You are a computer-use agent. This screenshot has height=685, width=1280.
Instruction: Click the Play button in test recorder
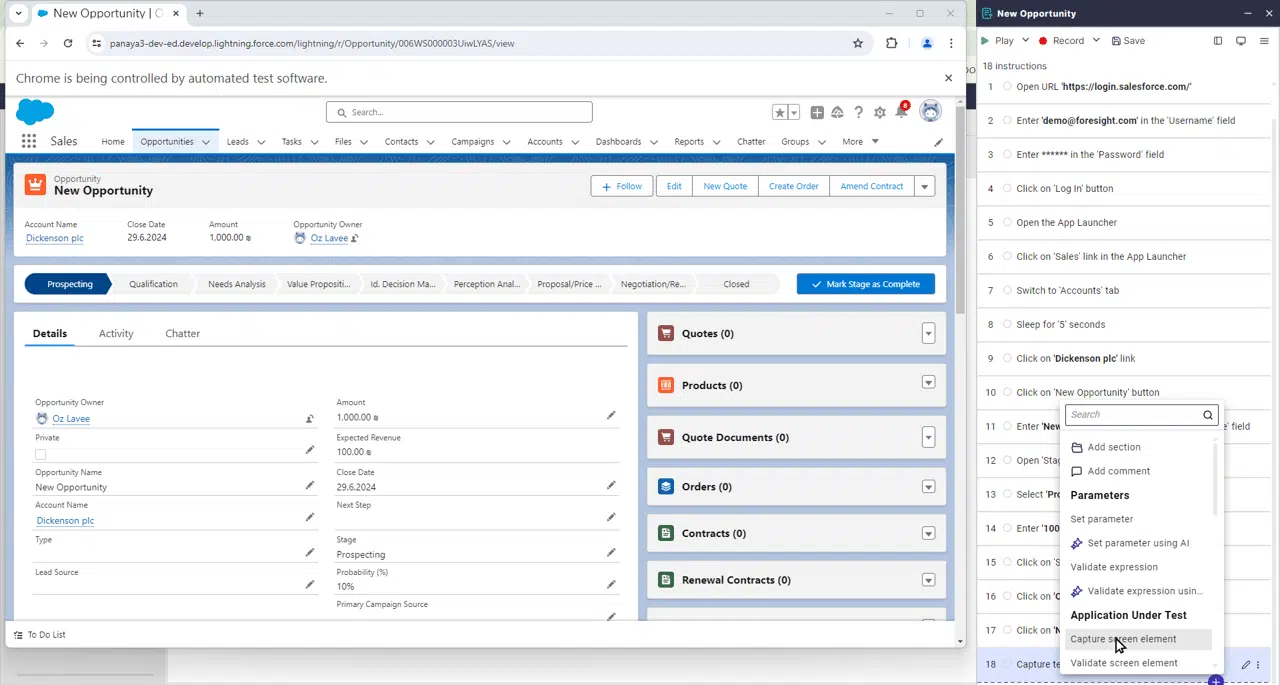point(997,41)
